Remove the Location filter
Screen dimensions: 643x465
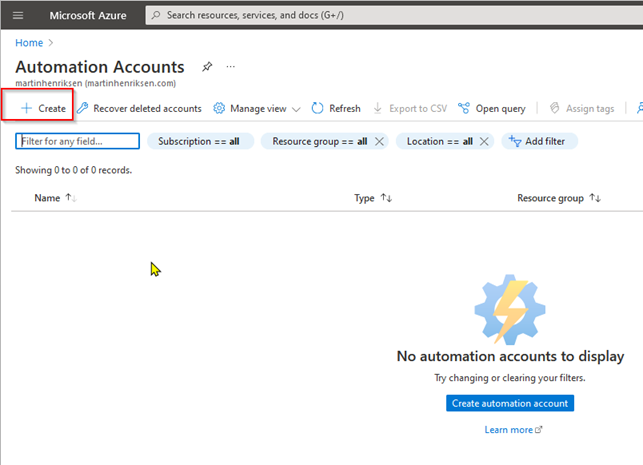pos(484,141)
